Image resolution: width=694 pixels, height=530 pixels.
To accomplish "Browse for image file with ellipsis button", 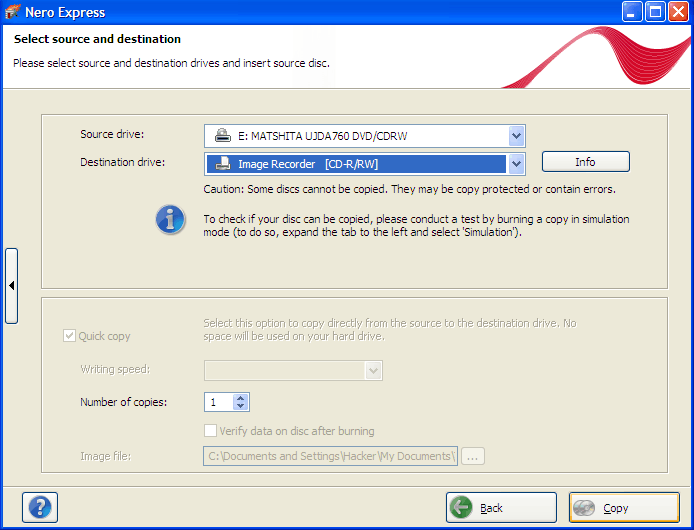I will (x=473, y=456).
